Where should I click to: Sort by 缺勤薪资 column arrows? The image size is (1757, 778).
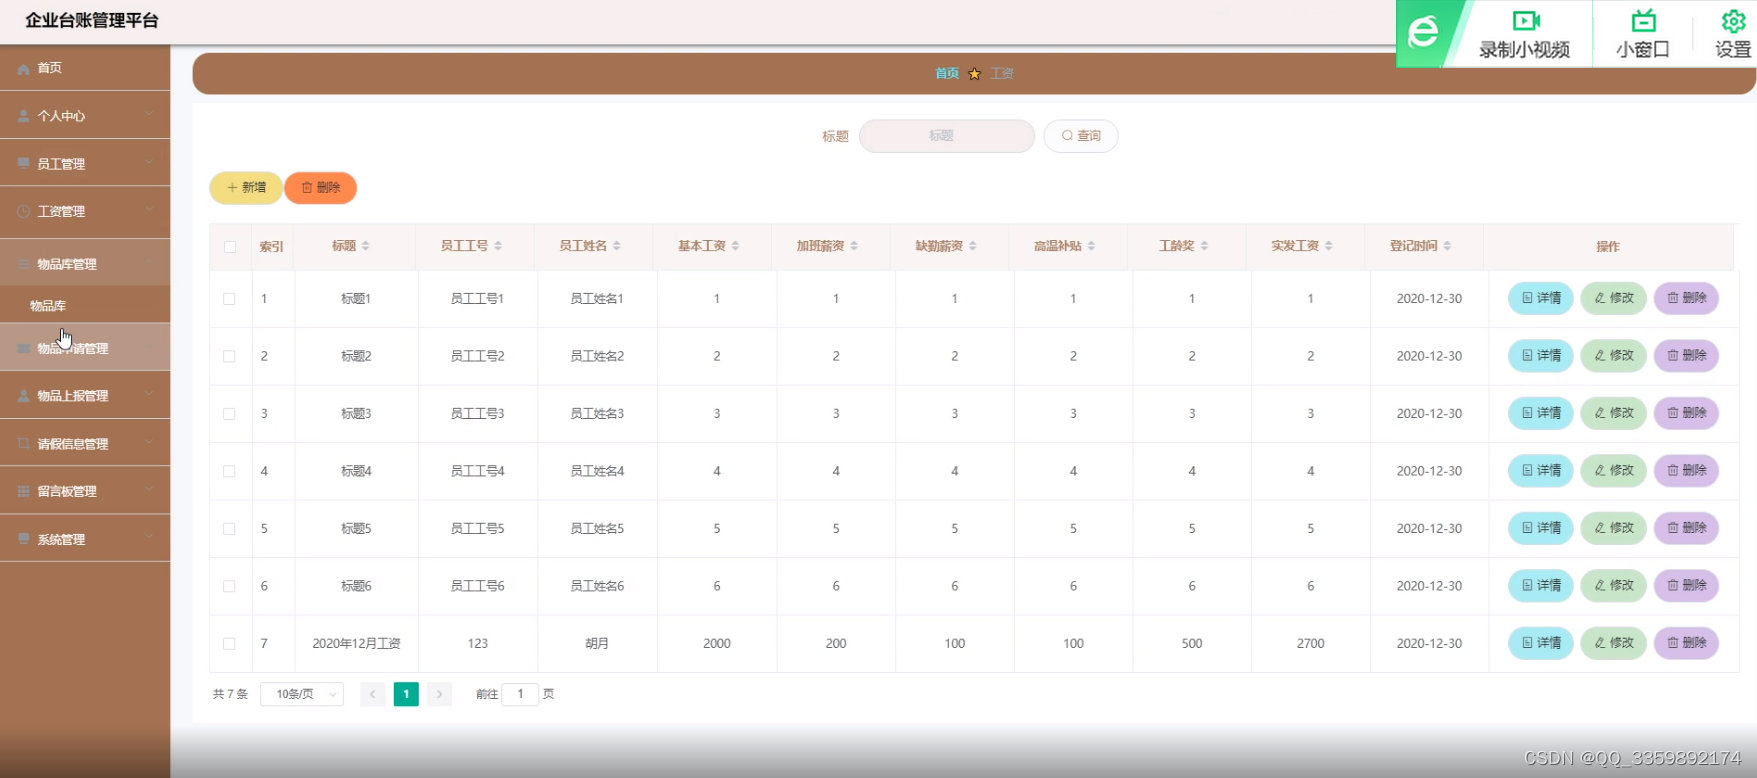click(973, 246)
